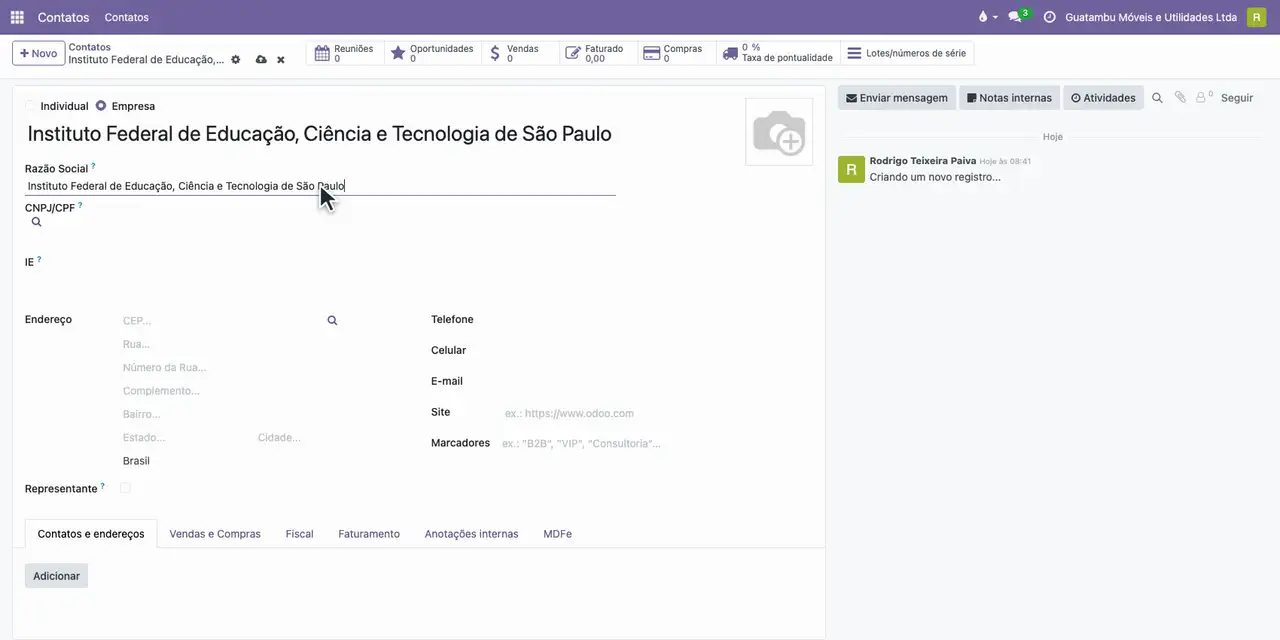Image resolution: width=1280 pixels, height=640 pixels.
Task: Click the E-mail input field
Action: [655, 382]
